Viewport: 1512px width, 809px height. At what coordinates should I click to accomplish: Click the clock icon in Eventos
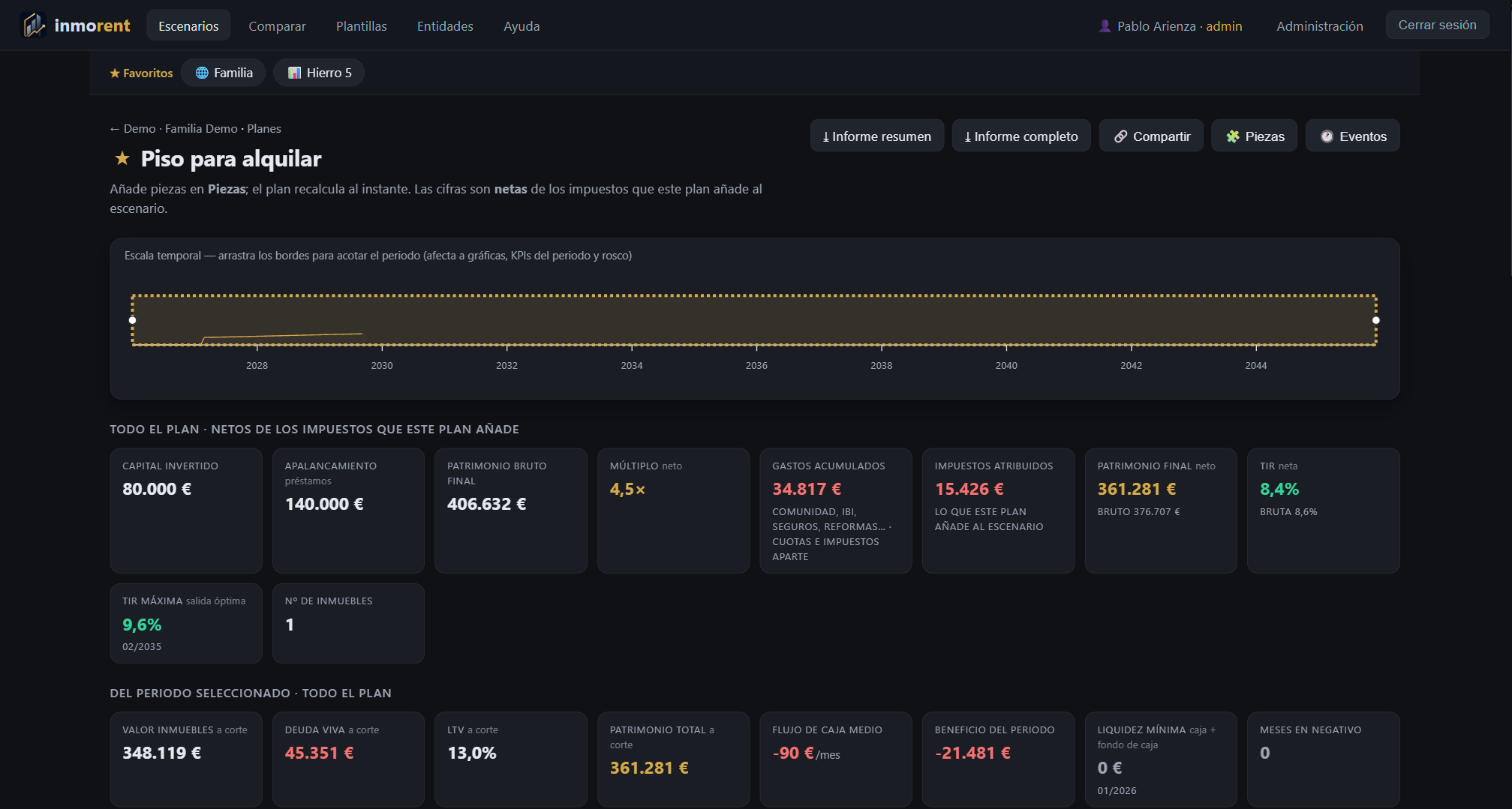[1327, 136]
